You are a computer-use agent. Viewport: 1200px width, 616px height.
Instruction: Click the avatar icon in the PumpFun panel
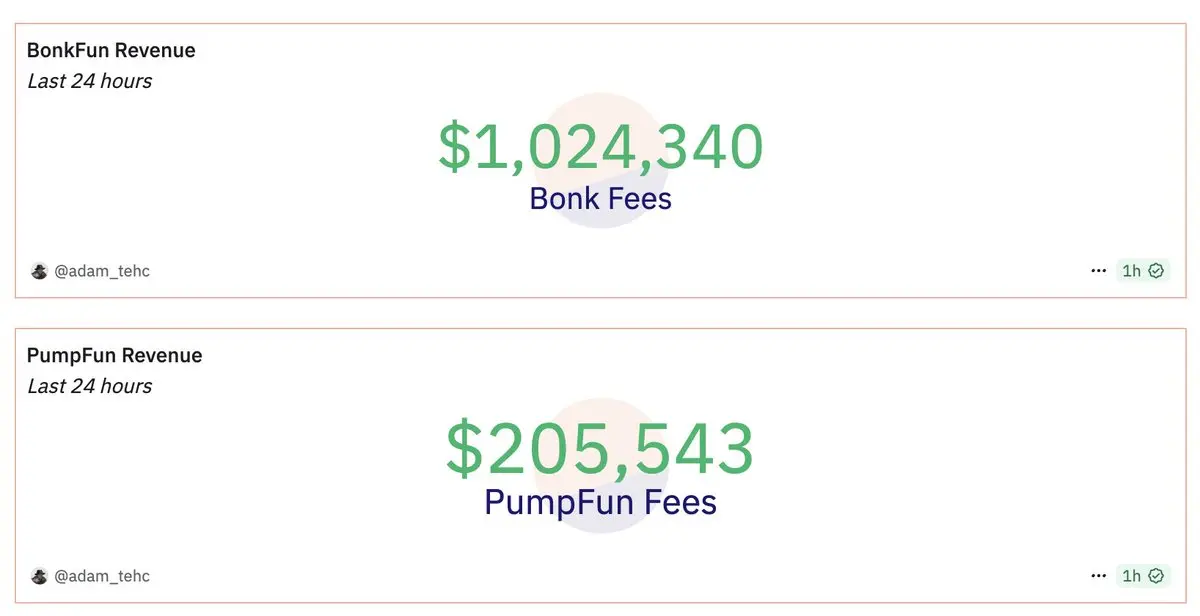[39, 576]
